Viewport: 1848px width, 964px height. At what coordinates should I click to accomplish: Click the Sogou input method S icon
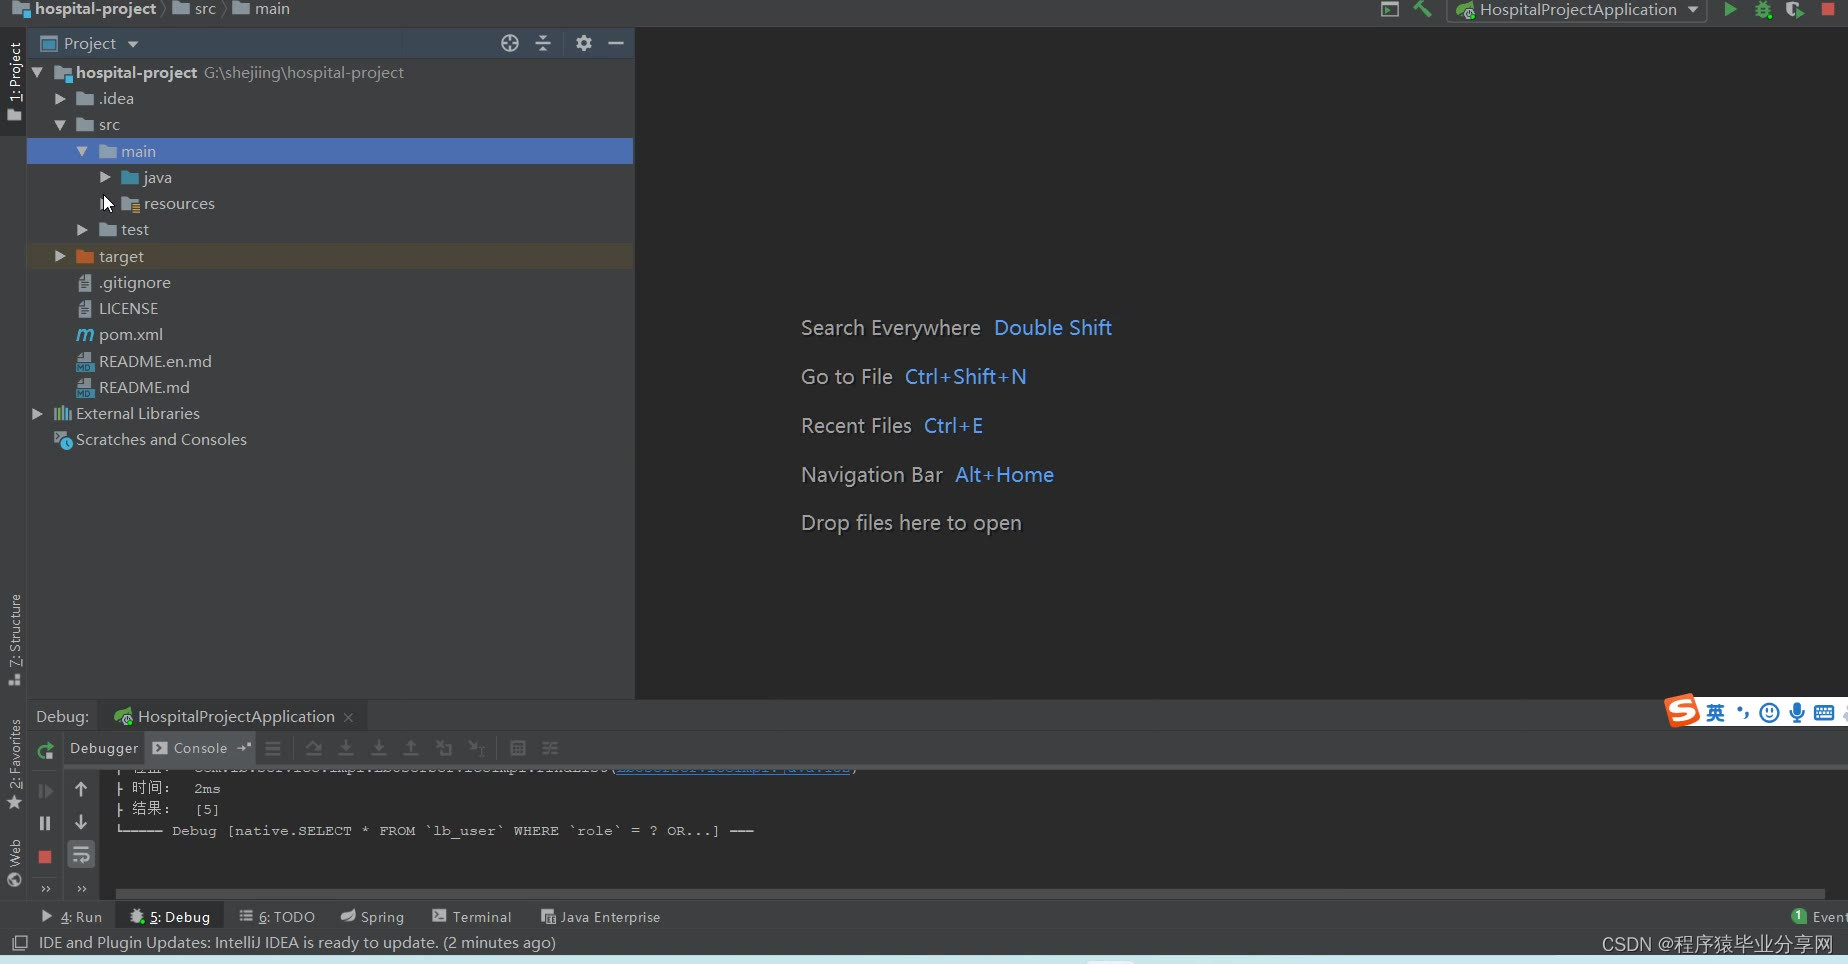tap(1682, 711)
